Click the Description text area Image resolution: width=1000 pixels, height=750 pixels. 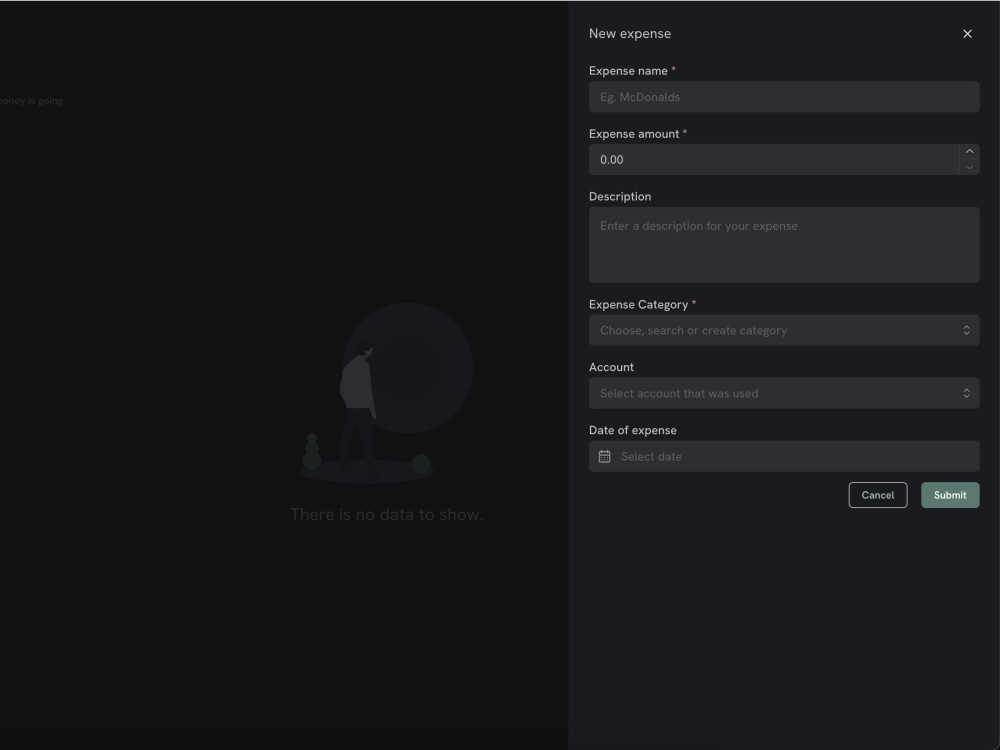pyautogui.click(x=784, y=245)
